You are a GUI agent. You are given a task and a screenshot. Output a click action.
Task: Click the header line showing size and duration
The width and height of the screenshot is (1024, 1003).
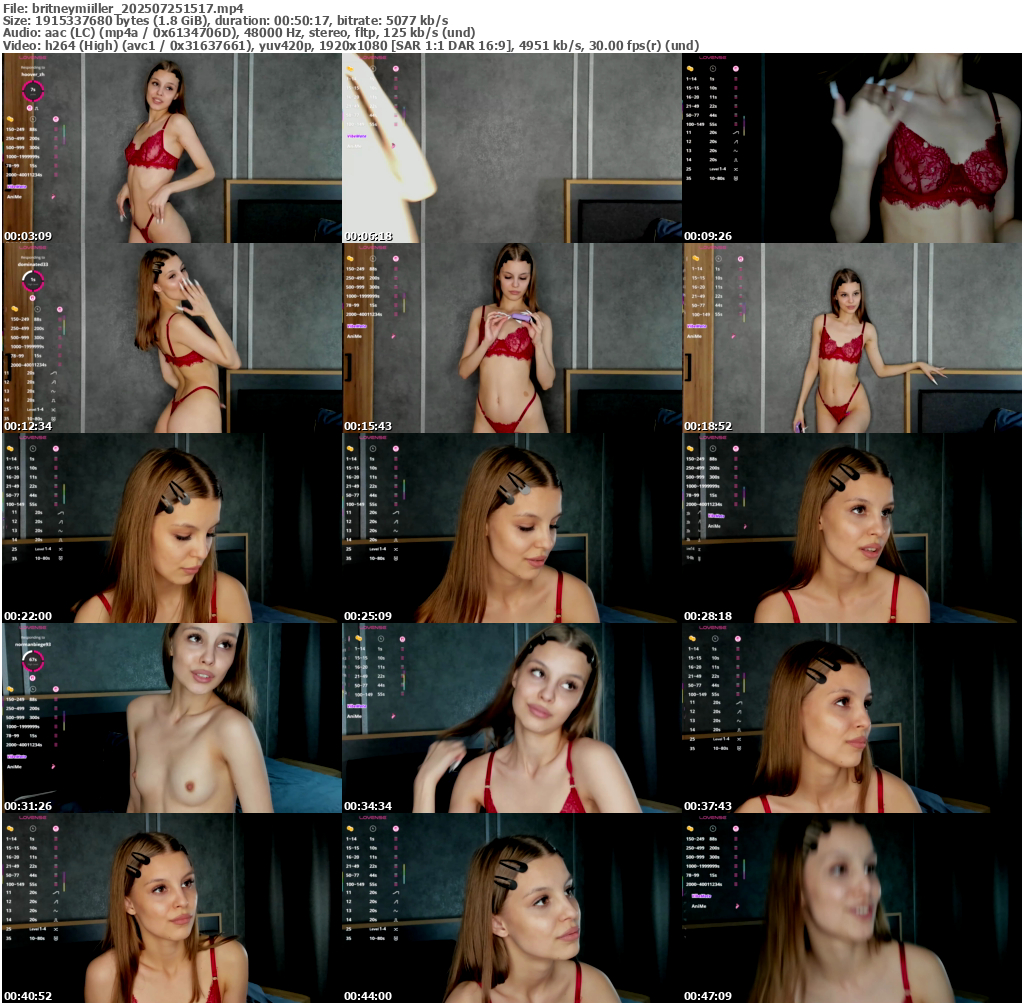click(225, 21)
